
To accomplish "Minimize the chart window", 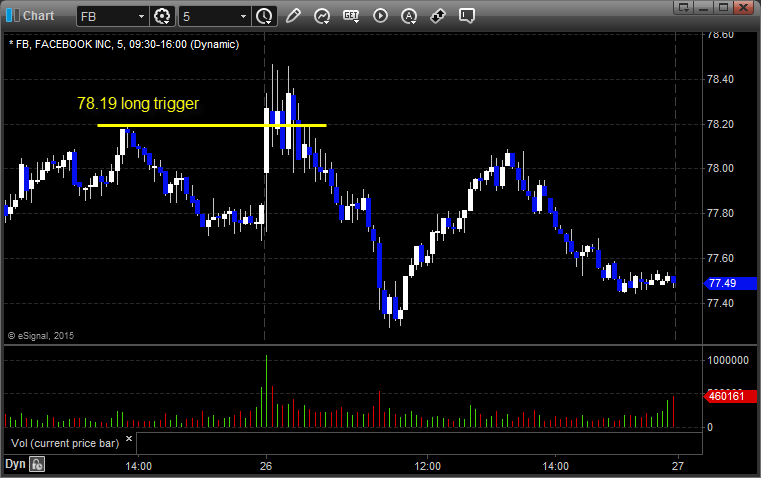I will point(703,7).
